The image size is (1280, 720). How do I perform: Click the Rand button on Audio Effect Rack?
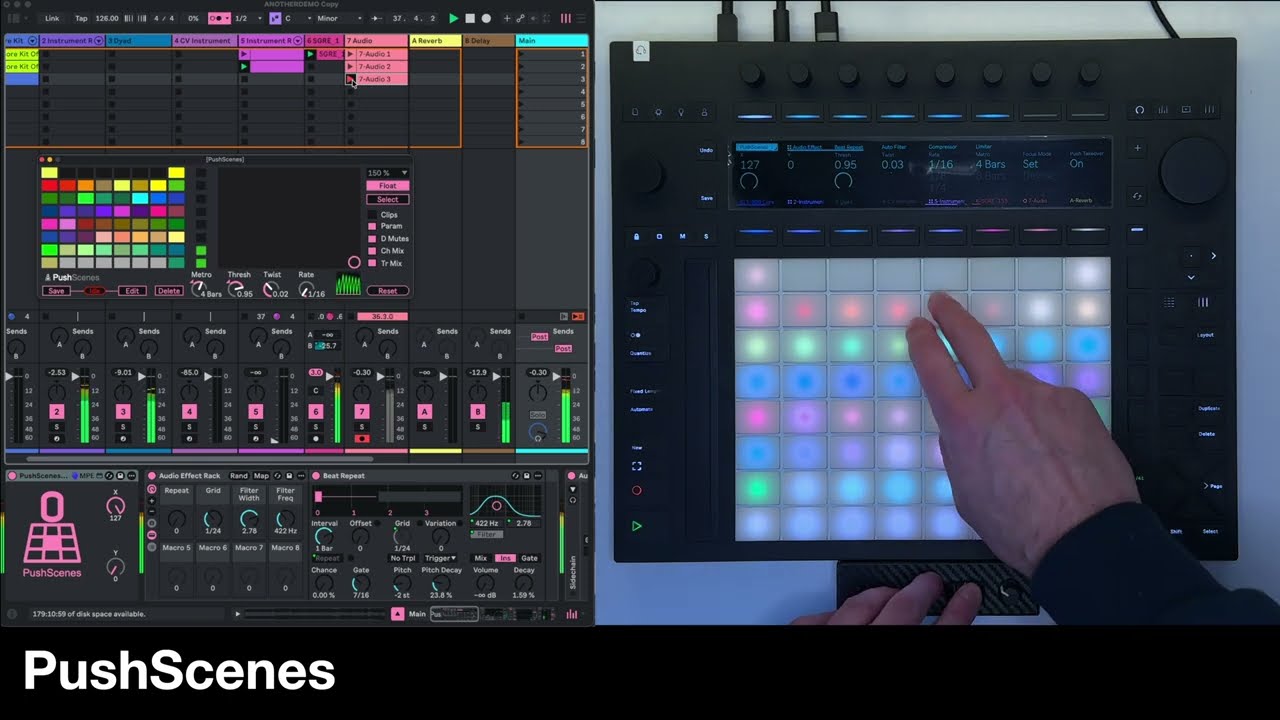point(239,476)
